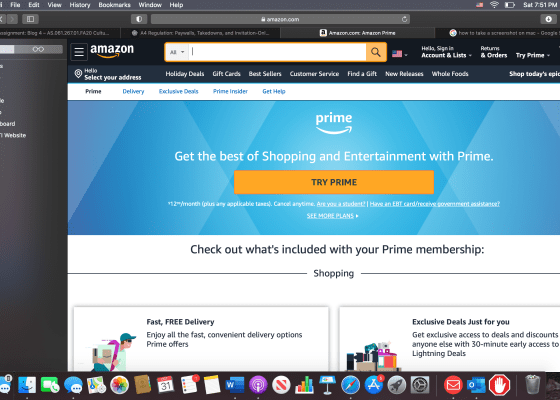Open Microsoft Word from the dock
Image resolution: width=560 pixels, height=400 pixels.
[x=235, y=385]
